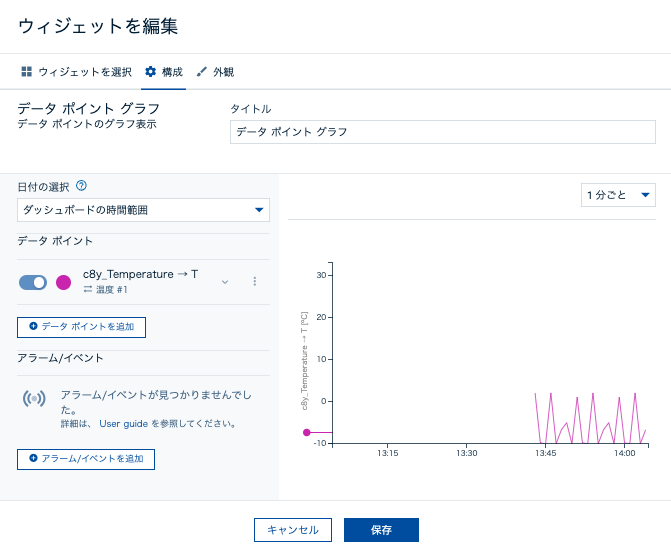The height and width of the screenshot is (557, 671).
Task: Switch to the 構成 tab
Action: click(163, 72)
